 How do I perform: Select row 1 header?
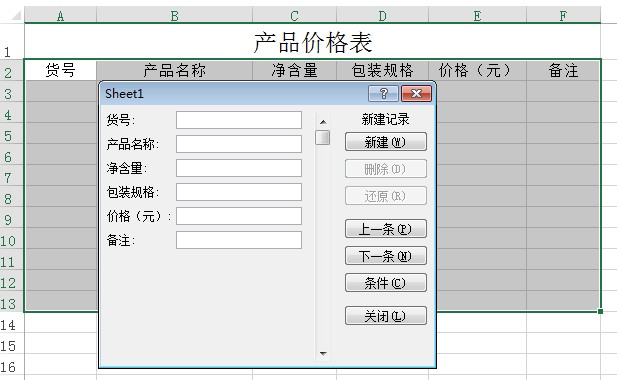tap(12, 42)
